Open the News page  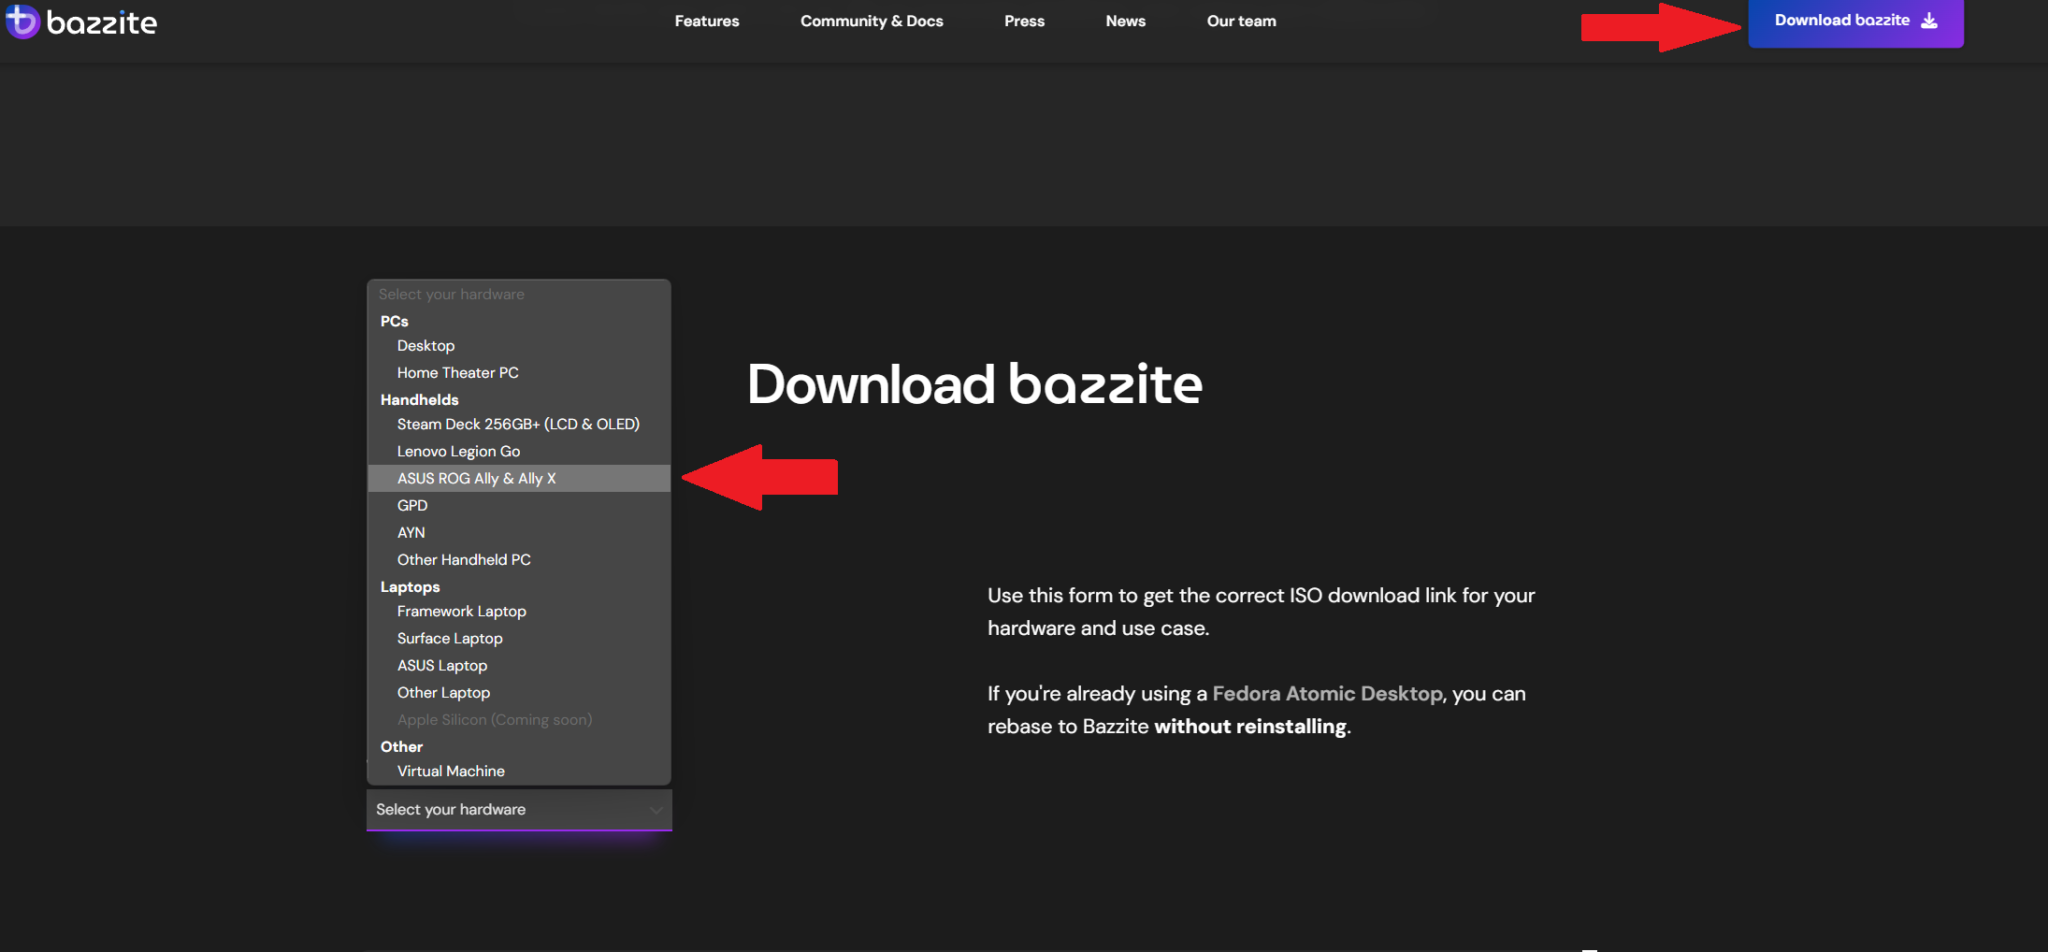[x=1125, y=21]
